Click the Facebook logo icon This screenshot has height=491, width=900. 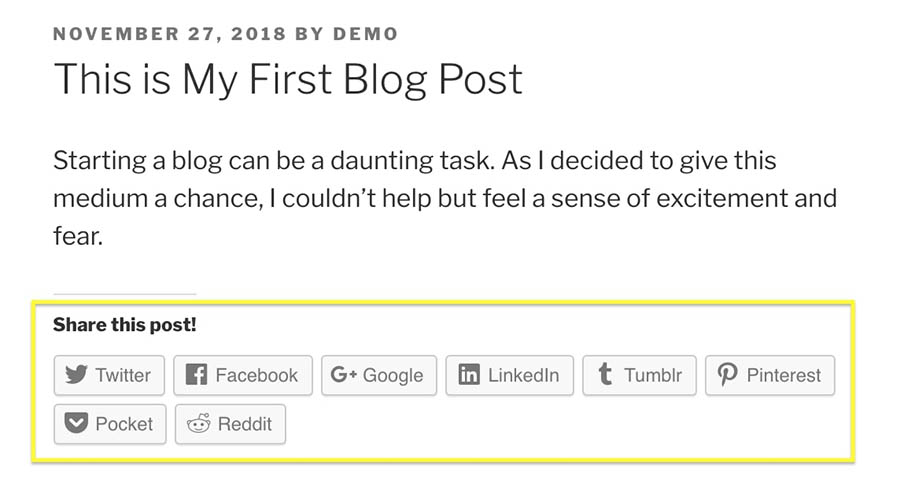click(196, 374)
